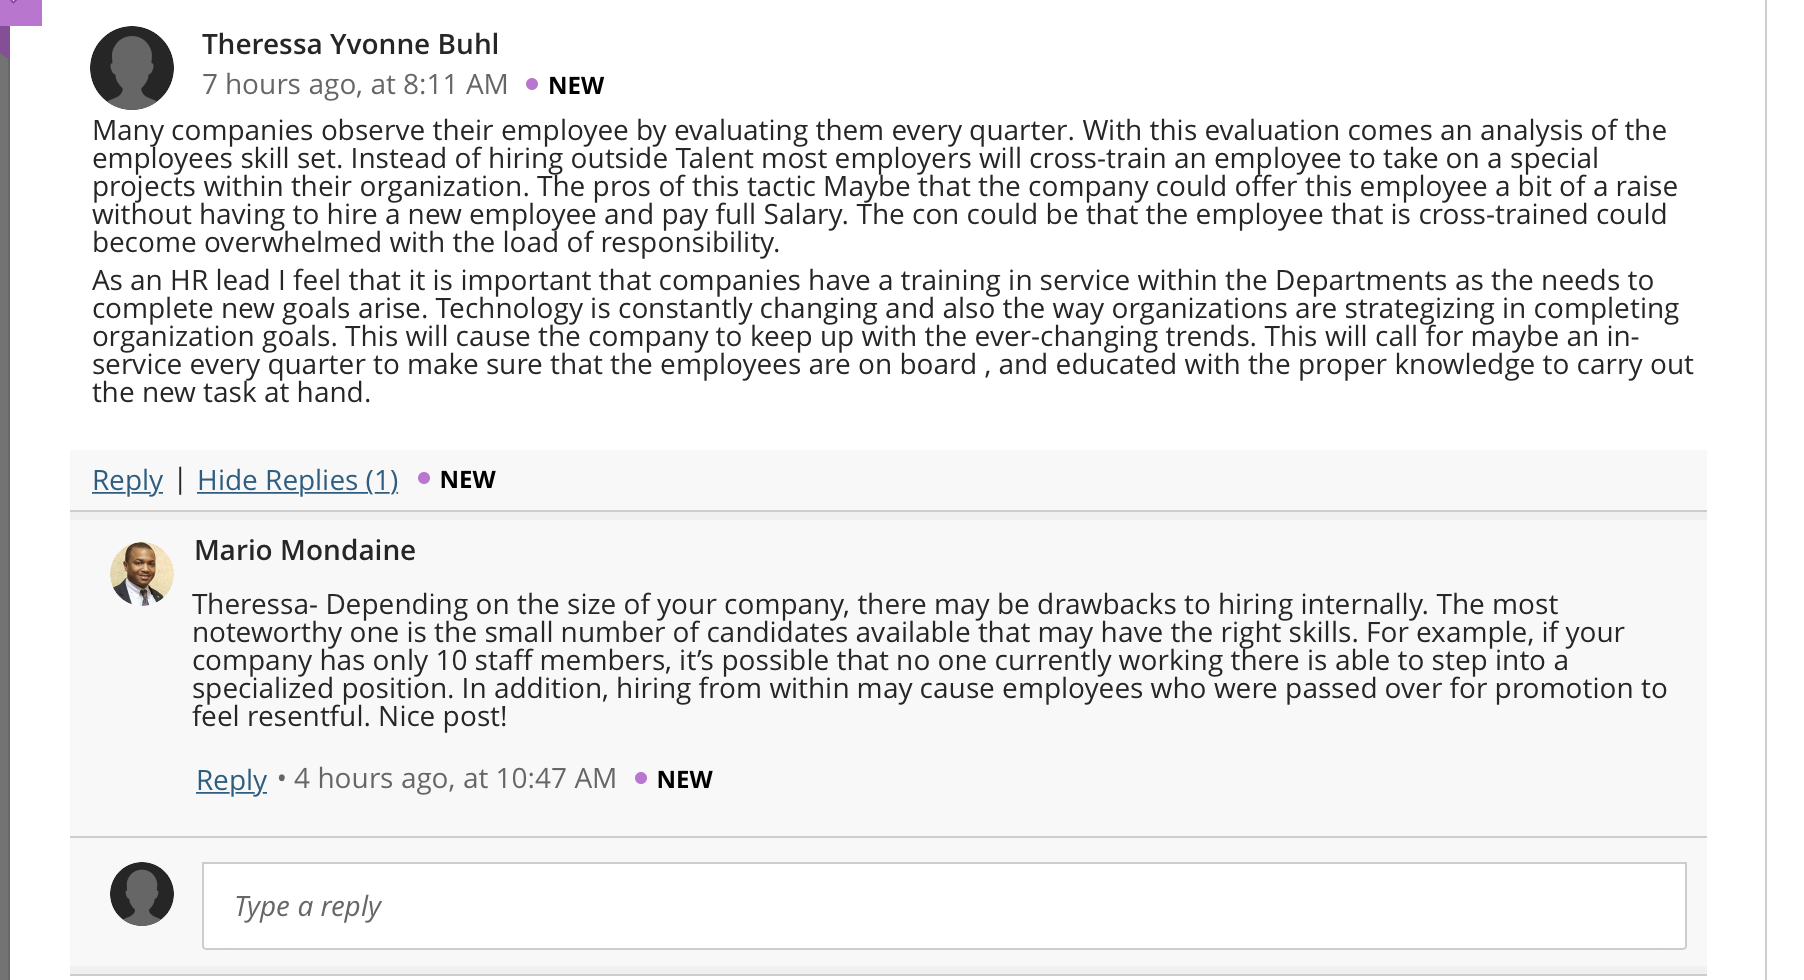Image resolution: width=1804 pixels, height=980 pixels.
Task: Click the 7 hours ago timestamp
Action: coord(355,84)
